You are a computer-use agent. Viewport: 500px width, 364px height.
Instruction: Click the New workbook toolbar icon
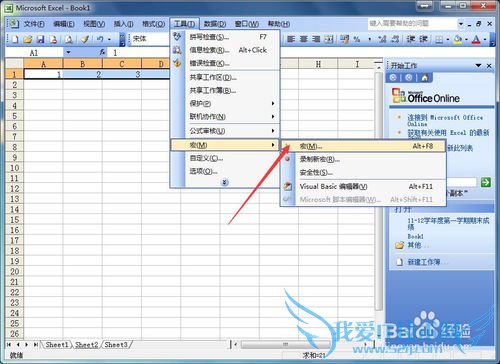(15, 39)
